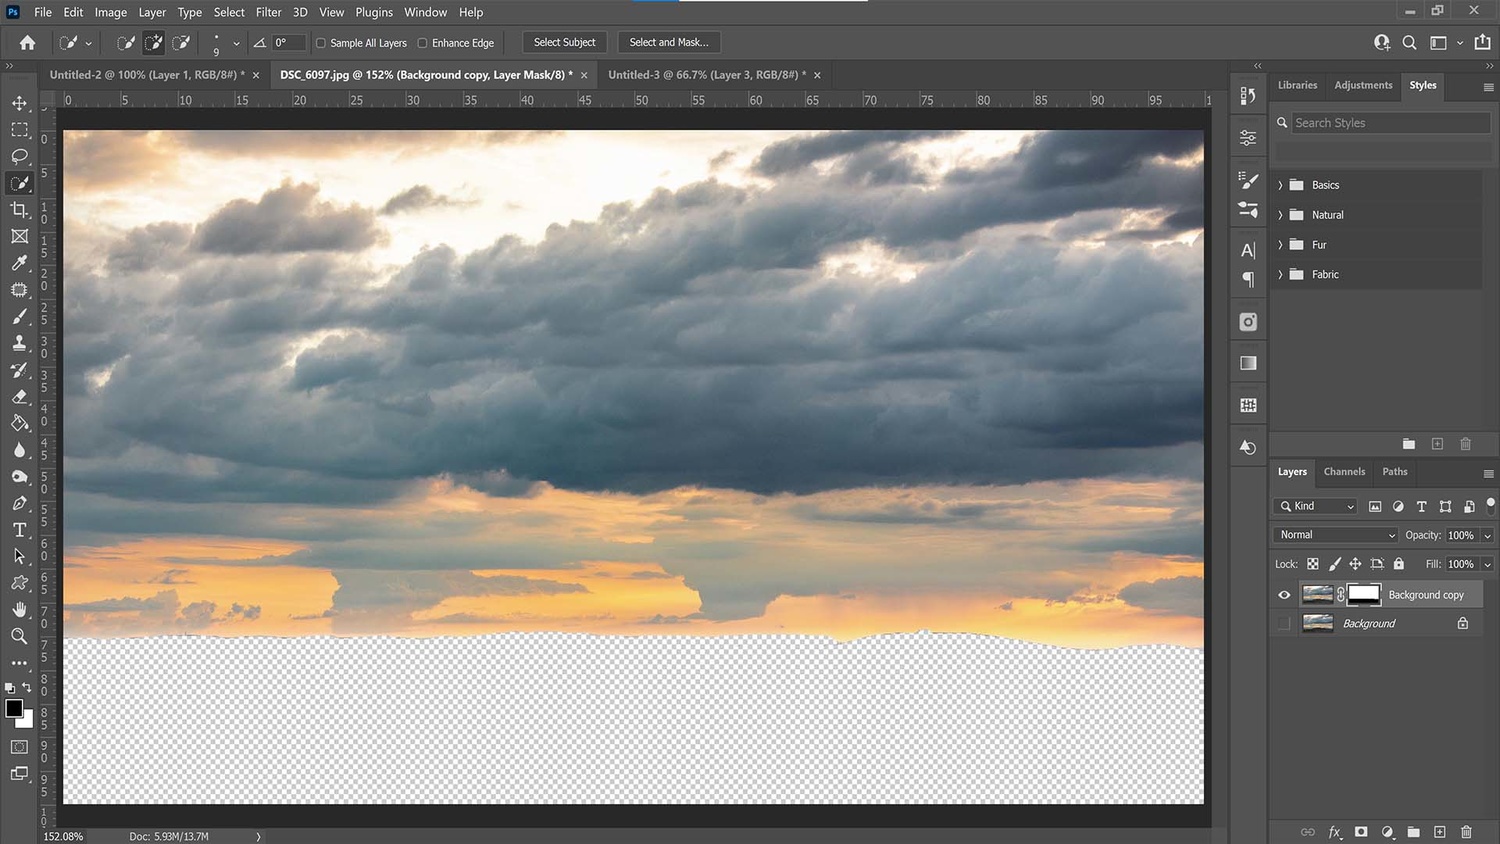
Task: Open brush size picker dropdown
Action: coord(236,43)
